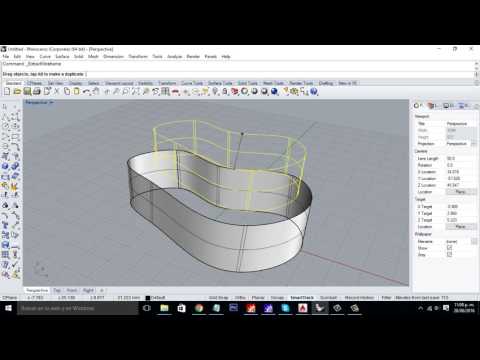Click the command prompt input line
The width and height of the screenshot is (480, 360).
pos(238,74)
